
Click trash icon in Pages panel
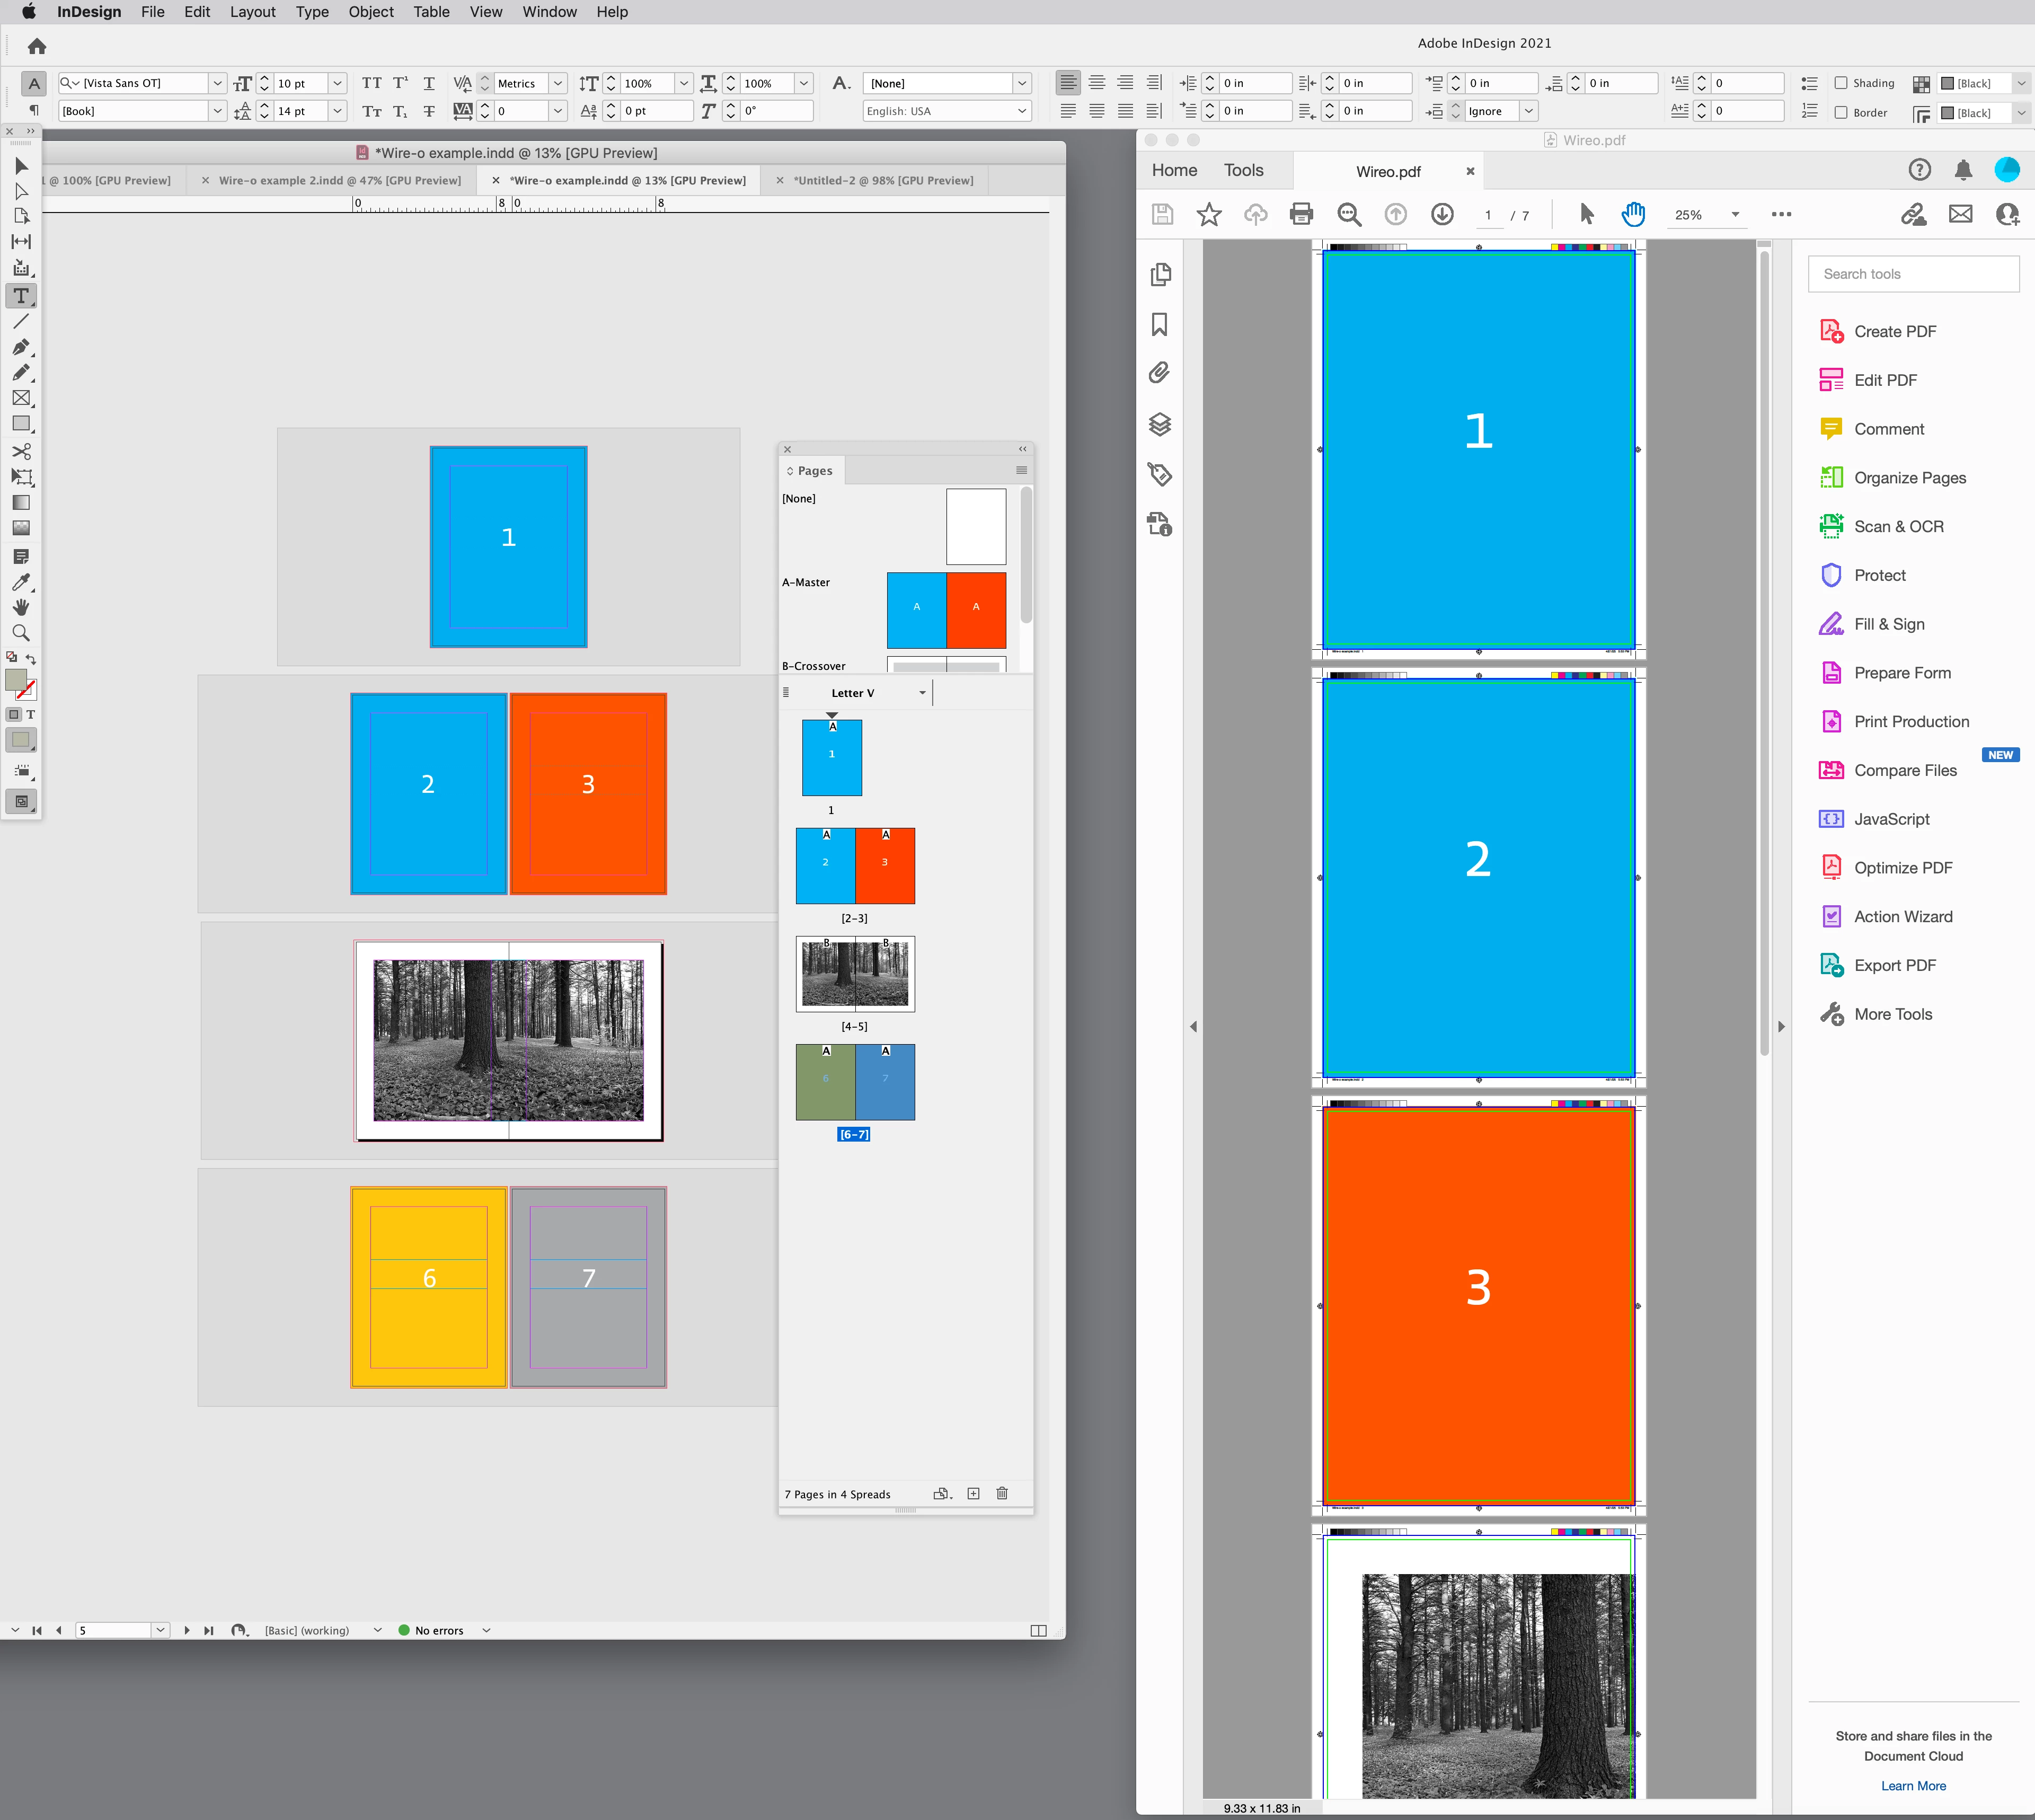1002,1493
